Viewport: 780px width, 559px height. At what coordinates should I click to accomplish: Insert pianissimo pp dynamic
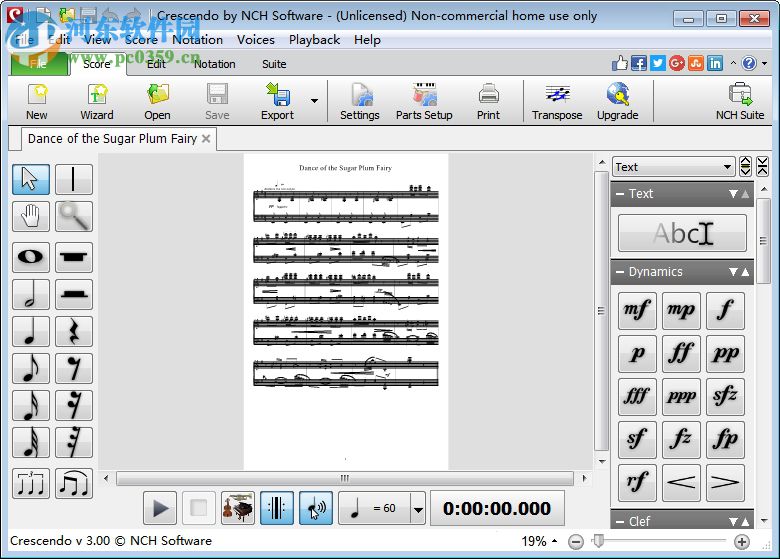[x=725, y=354]
